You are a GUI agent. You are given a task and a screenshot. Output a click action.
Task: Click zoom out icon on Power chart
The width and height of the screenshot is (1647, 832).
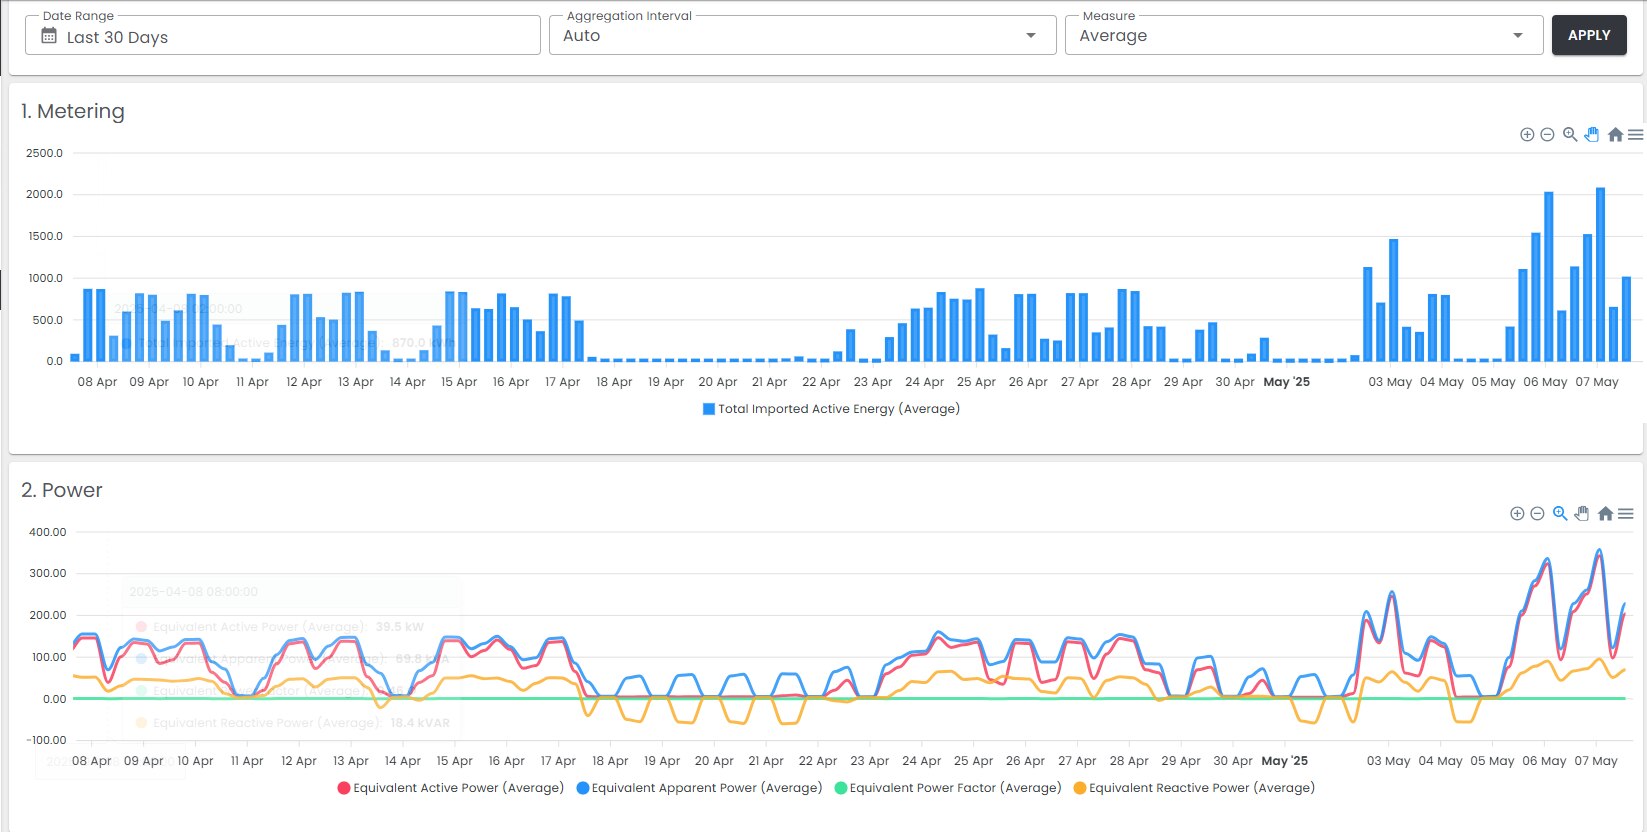[x=1537, y=514]
